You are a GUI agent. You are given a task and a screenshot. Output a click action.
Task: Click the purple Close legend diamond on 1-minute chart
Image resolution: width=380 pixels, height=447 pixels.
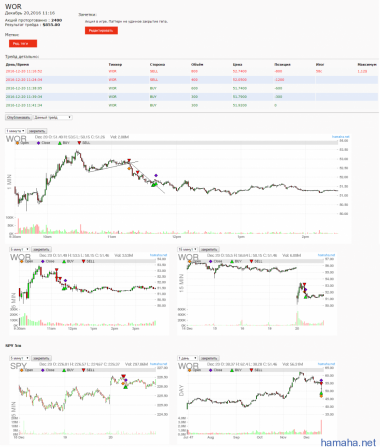[x=38, y=143]
